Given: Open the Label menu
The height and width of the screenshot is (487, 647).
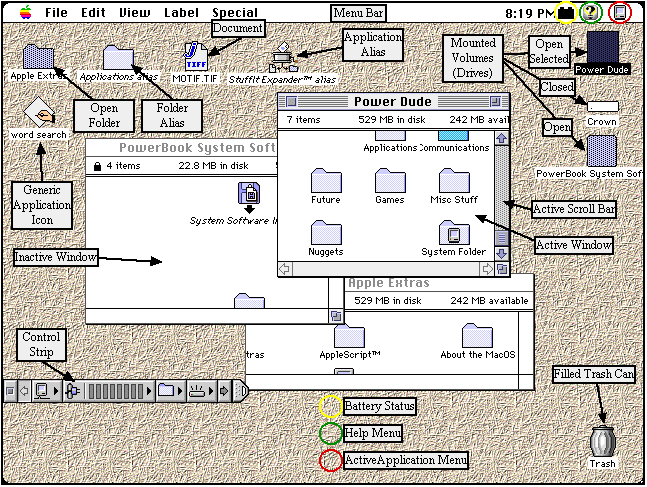Looking at the screenshot, I should (x=181, y=13).
